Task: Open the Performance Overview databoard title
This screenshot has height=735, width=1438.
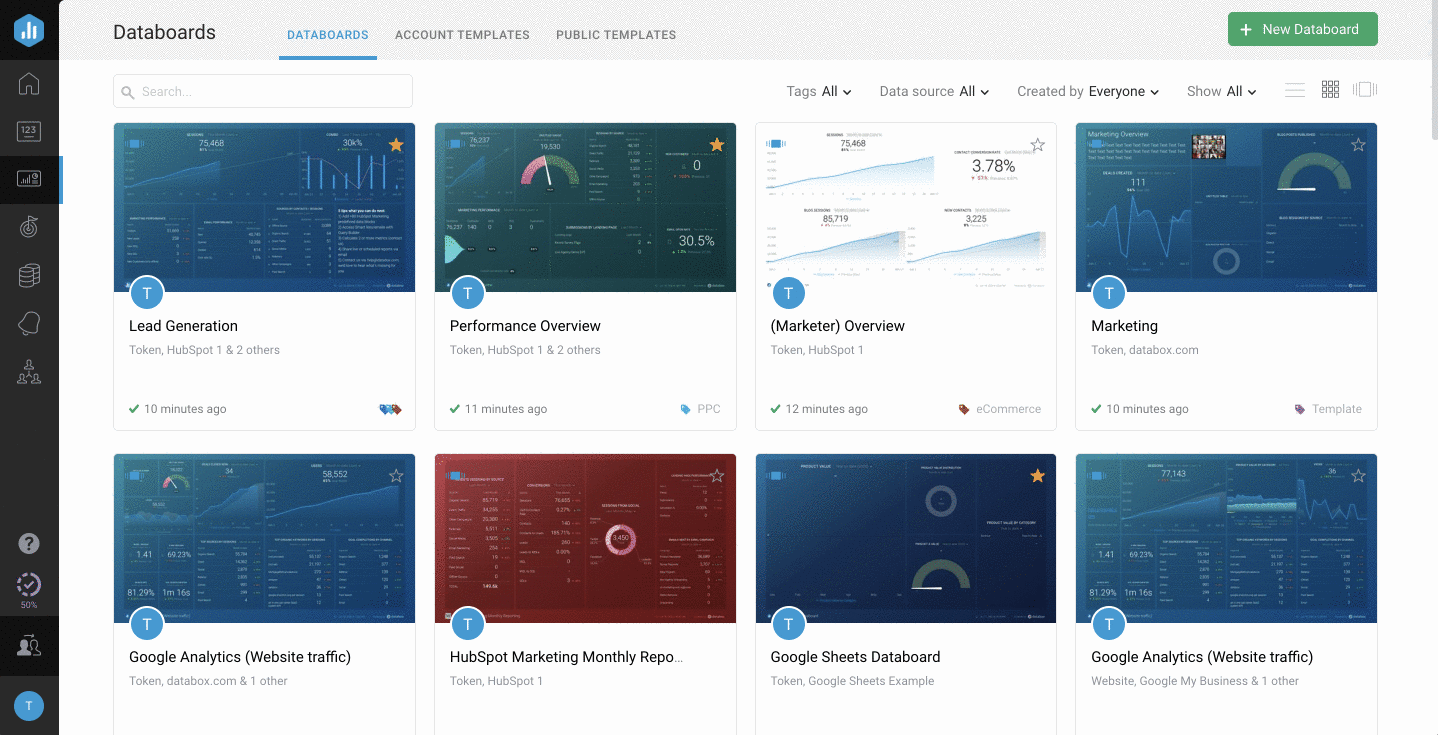Action: (x=525, y=326)
